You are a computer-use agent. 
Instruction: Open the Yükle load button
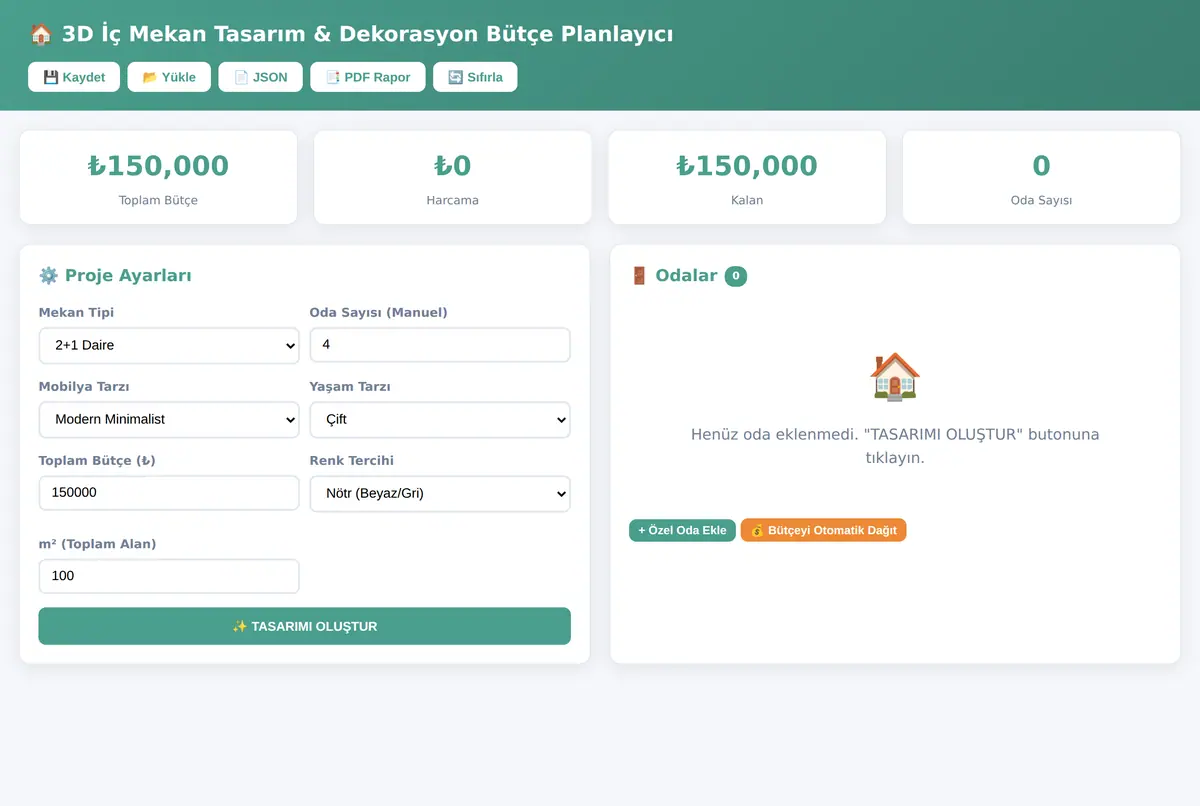(169, 77)
